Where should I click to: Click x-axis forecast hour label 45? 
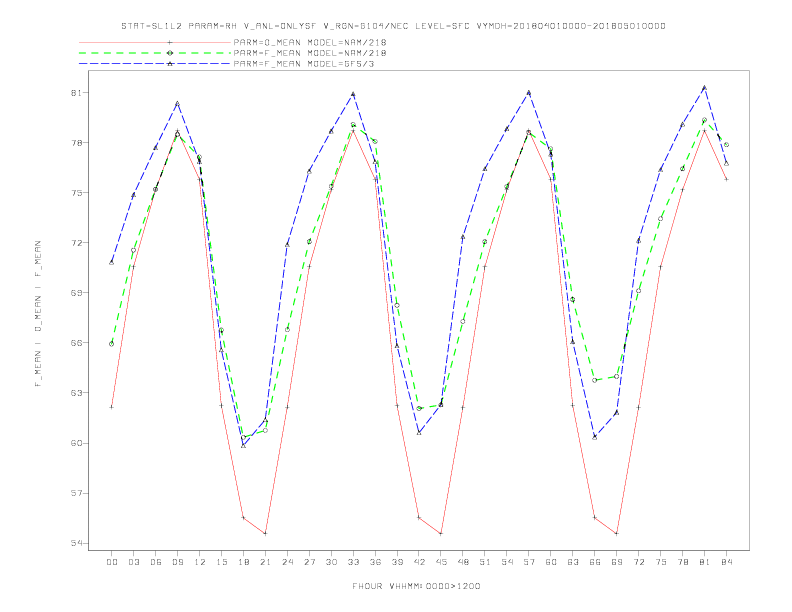pos(441,562)
